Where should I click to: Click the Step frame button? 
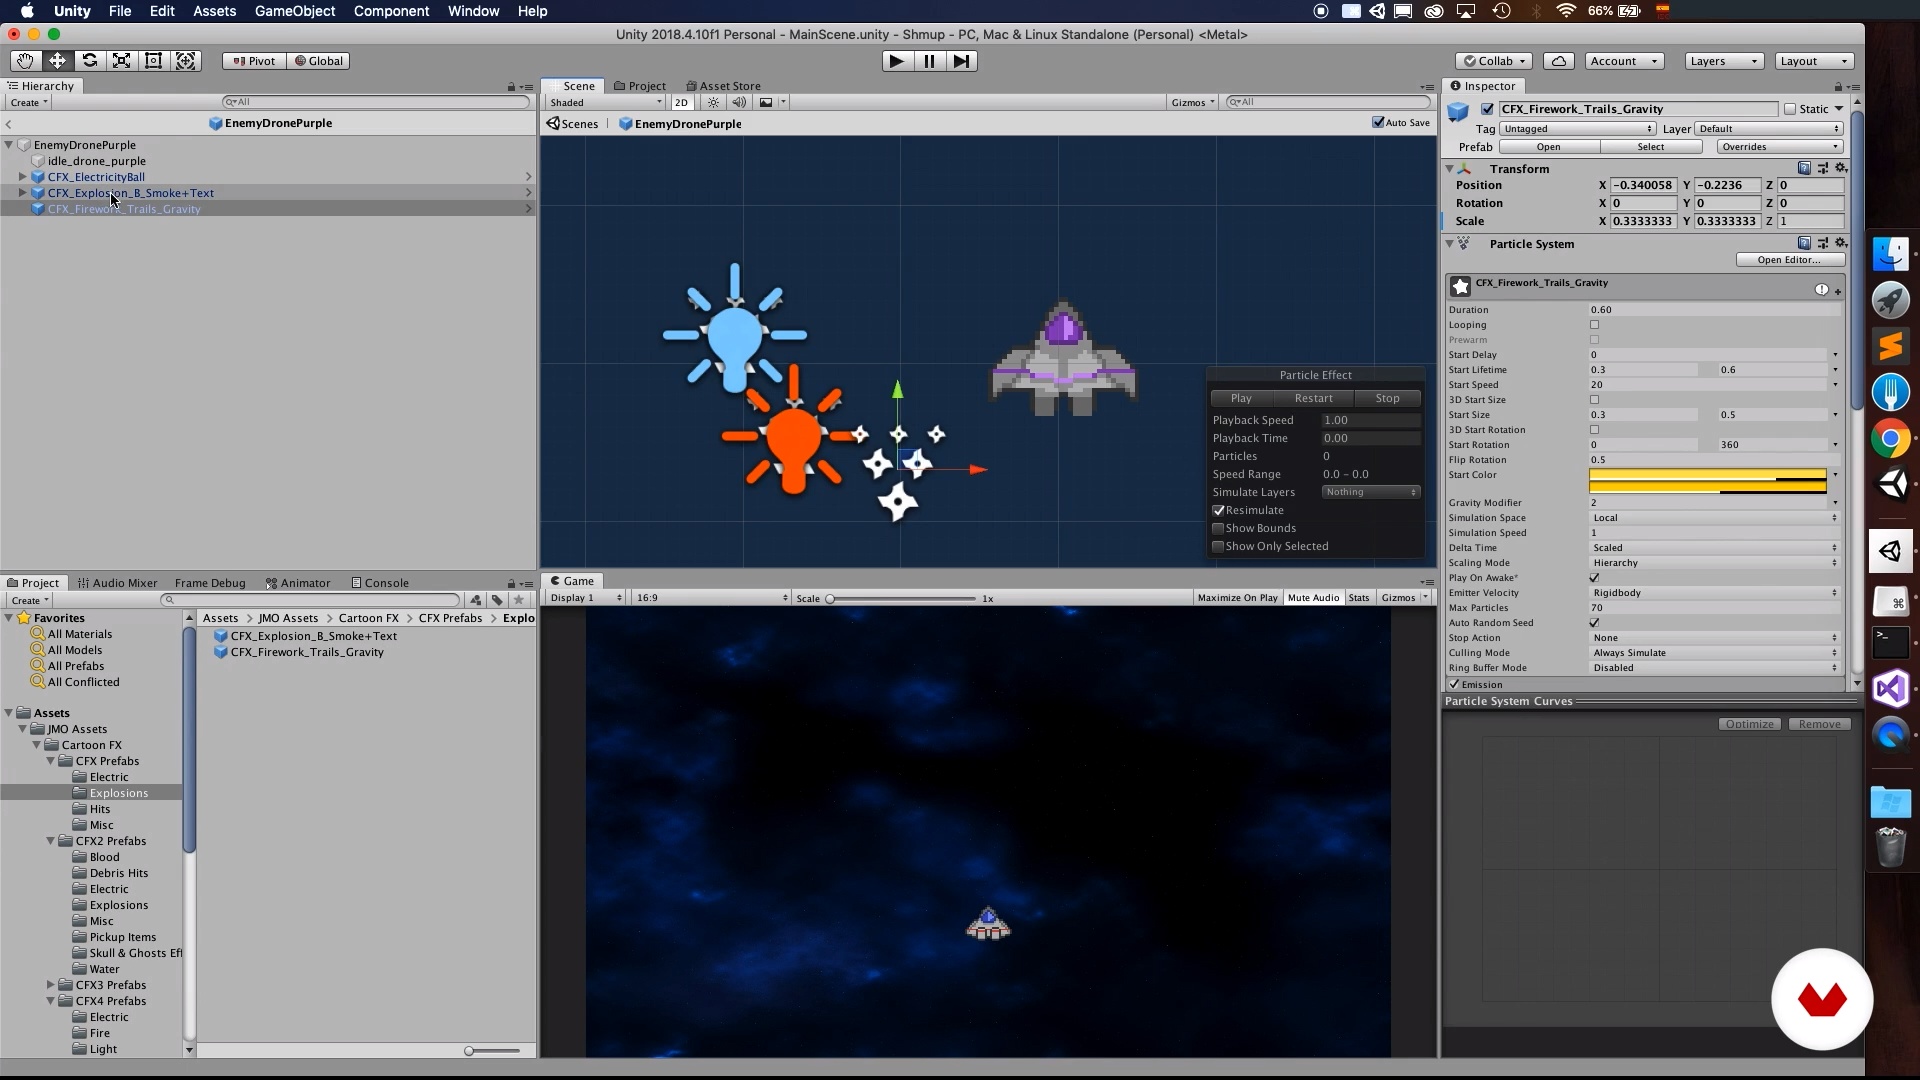point(961,61)
